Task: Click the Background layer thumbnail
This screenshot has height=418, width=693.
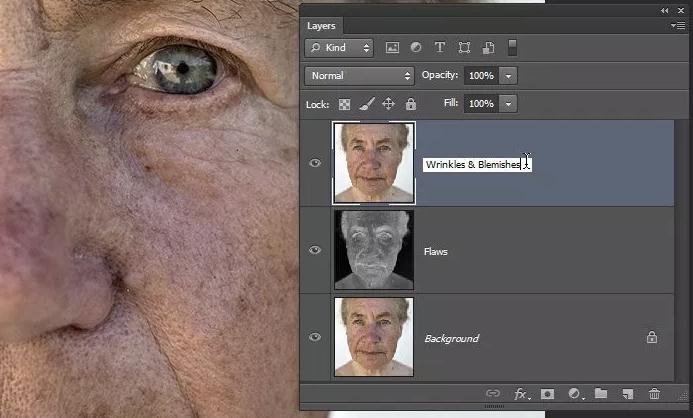Action: pos(373,338)
